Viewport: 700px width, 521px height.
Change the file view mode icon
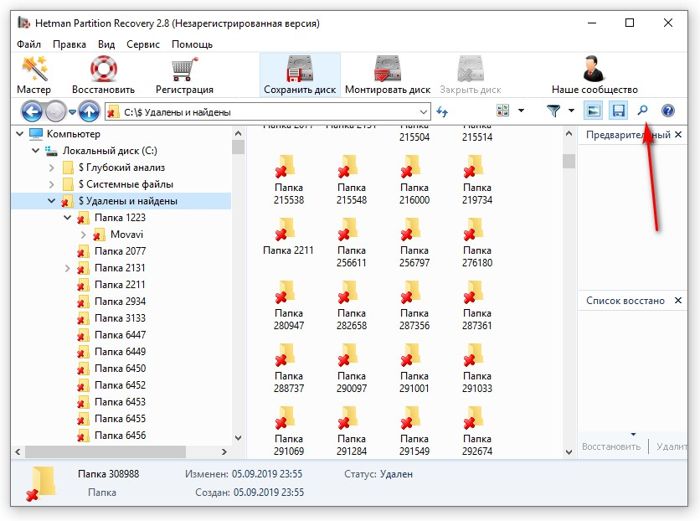[503, 110]
